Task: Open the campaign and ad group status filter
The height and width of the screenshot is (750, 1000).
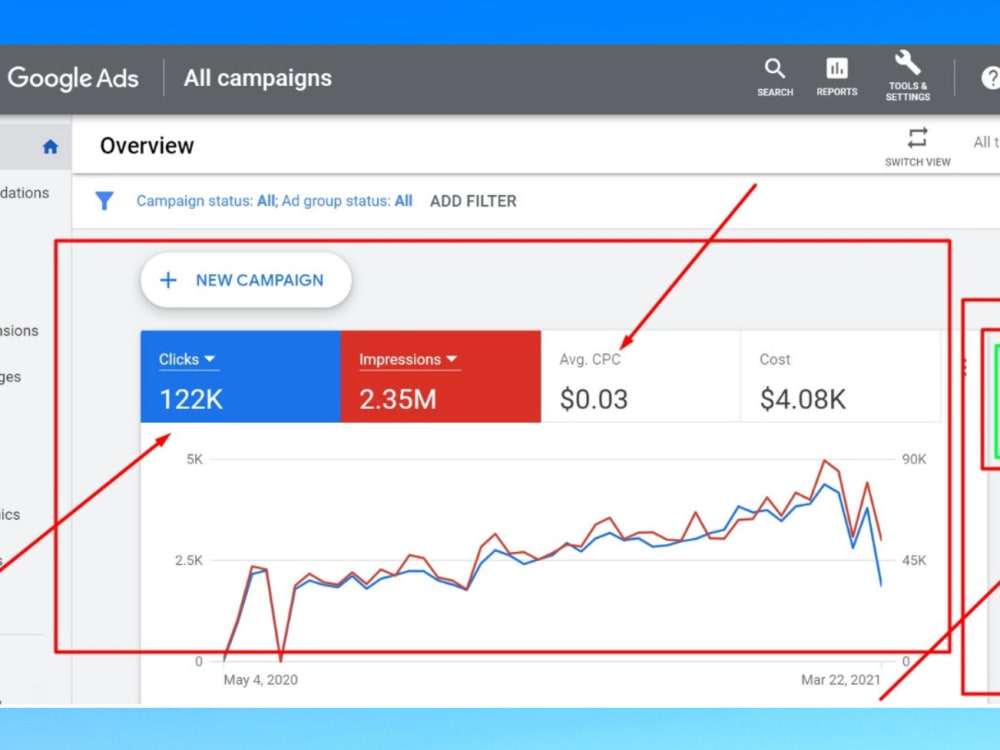Action: 274,201
